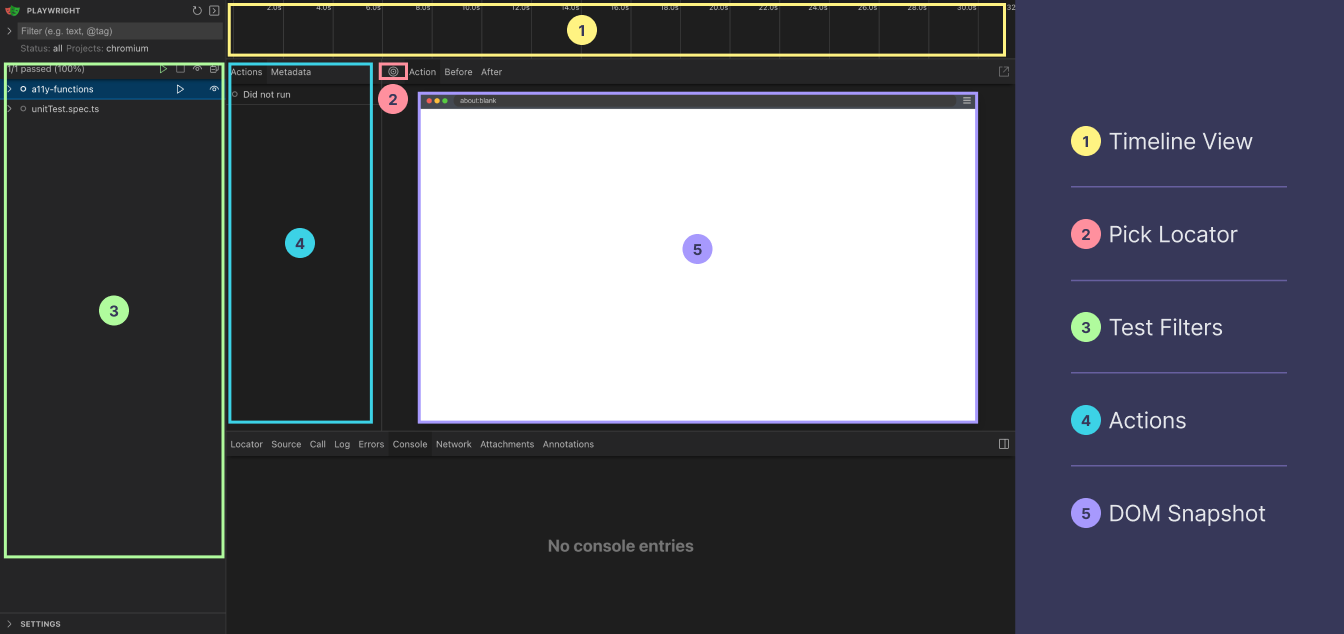1344x634 pixels.
Task: Run all tests with green play icon
Action: point(164,69)
